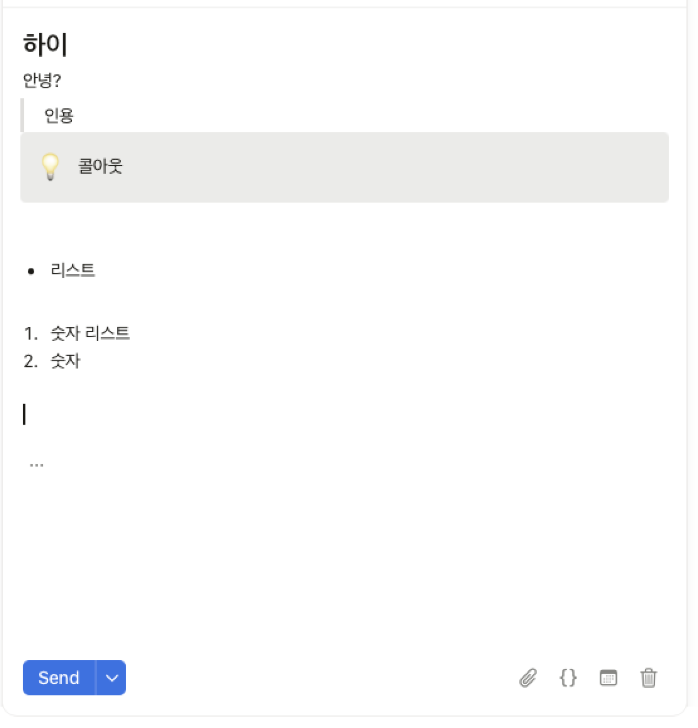Click inside the 인용 quote block
Screen dimensions: 698x728
tap(59, 115)
